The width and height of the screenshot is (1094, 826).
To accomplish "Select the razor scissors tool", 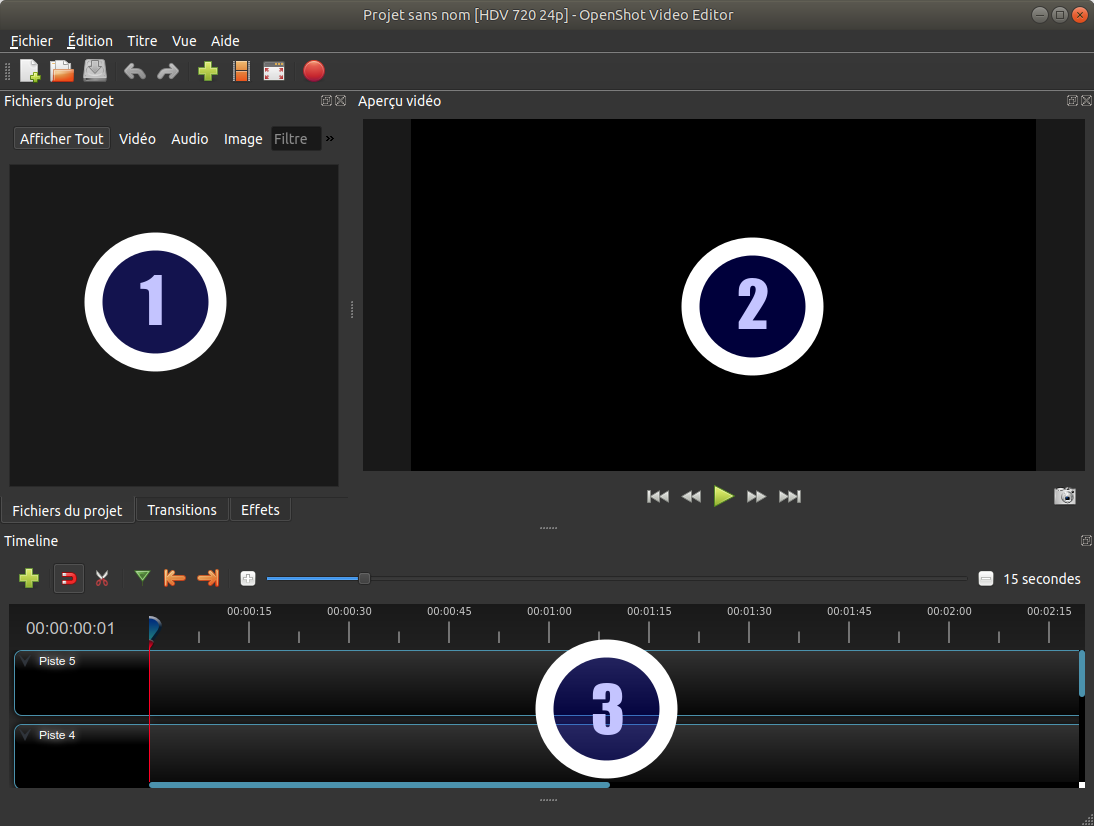I will point(101,578).
